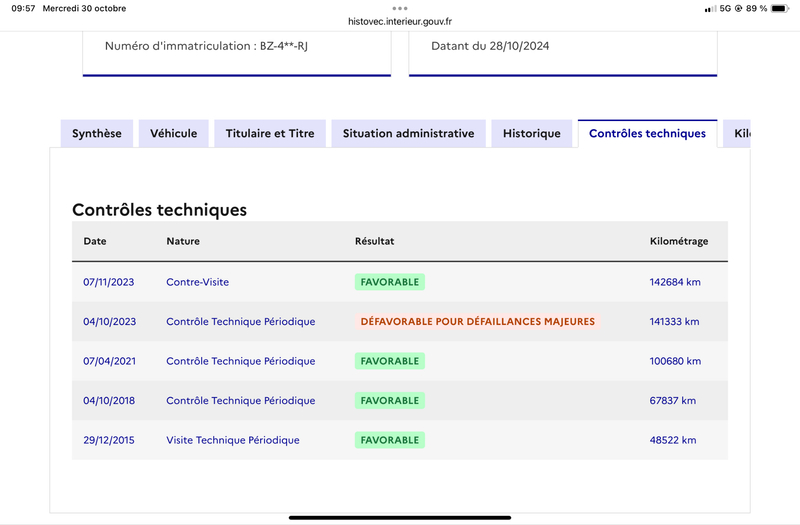Image resolution: width=800 pixels, height=525 pixels.
Task: Select the 100680 km value
Action: point(675,361)
